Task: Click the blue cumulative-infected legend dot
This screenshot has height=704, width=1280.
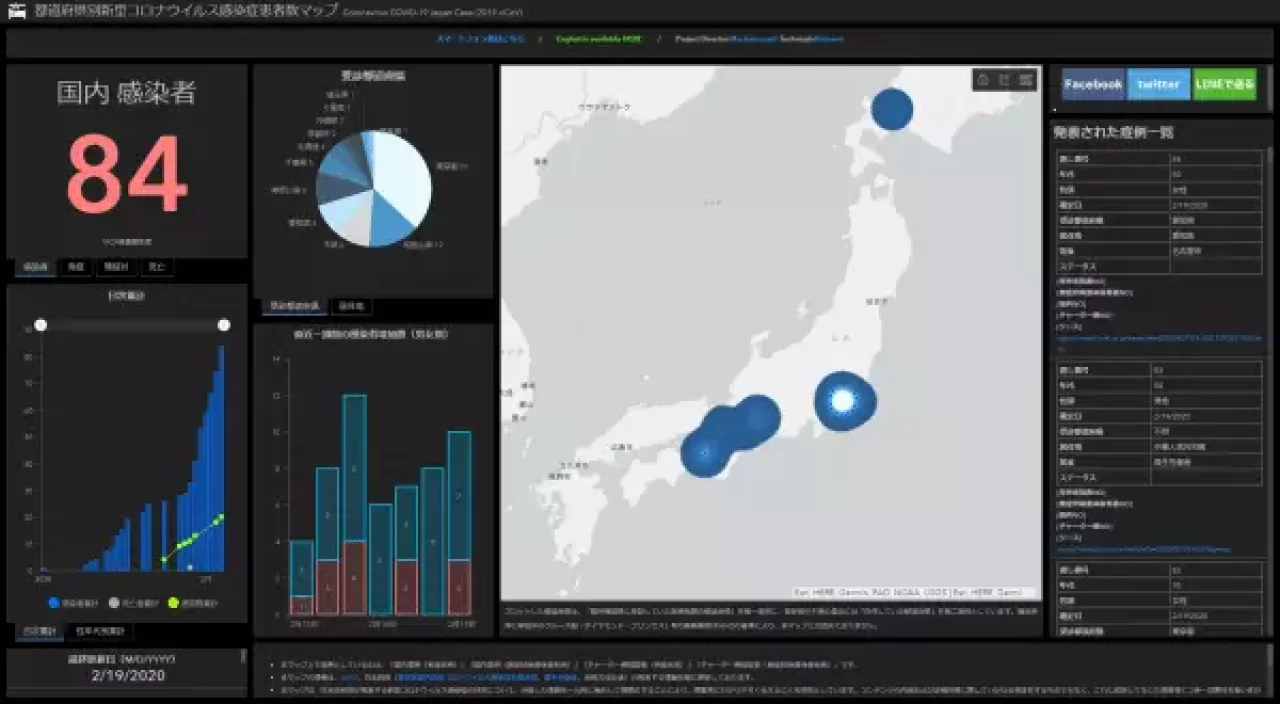Action: (x=54, y=603)
